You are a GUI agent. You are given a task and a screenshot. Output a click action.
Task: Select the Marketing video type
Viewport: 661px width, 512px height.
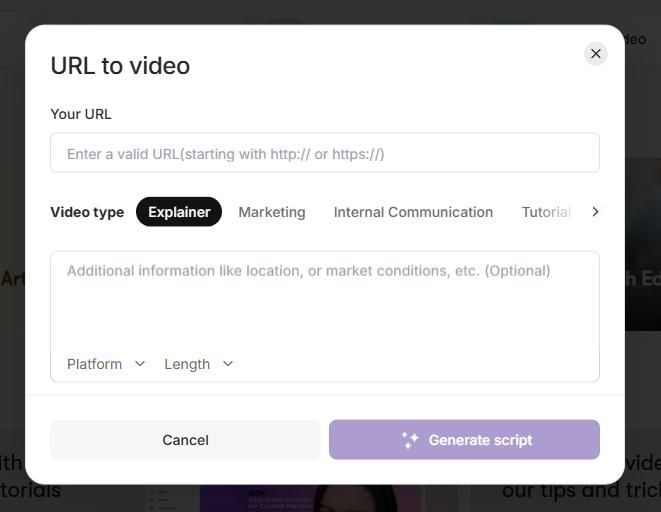click(272, 212)
